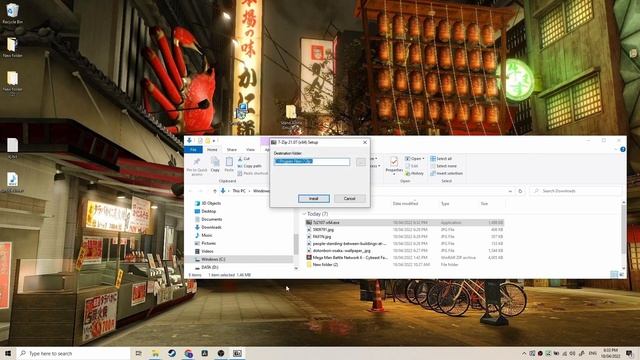This screenshot has width=640, height=360.
Task: Click Select none in the ribbon
Action: 444,166
